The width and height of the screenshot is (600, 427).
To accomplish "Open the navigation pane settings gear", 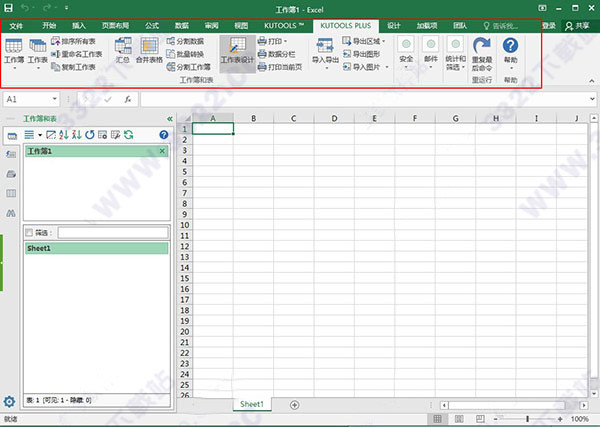I will point(9,402).
